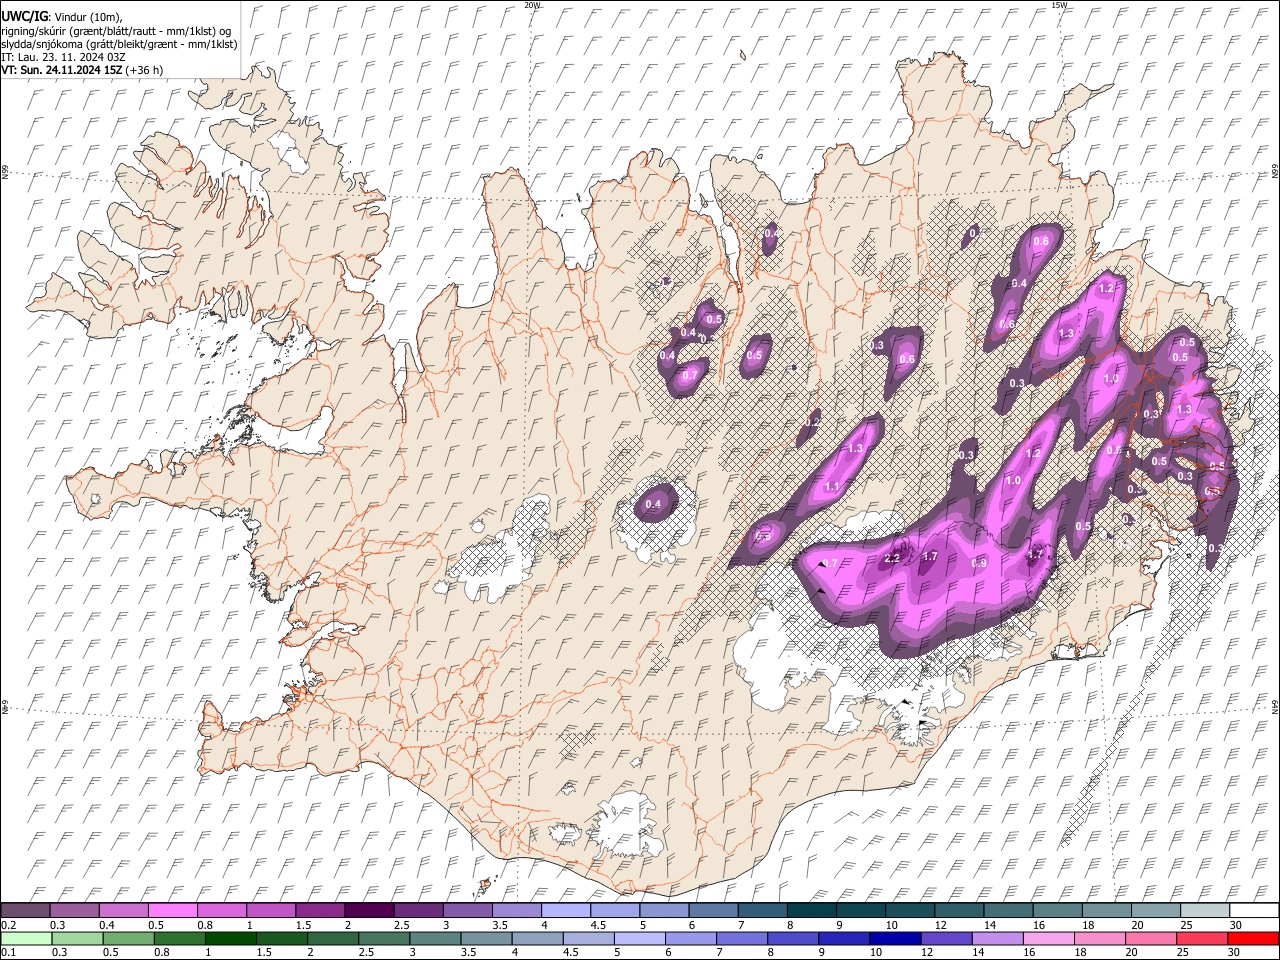
Task: Click the initial time line 'IT: Lau. 23. 11. 2024 03Z'
Action: (x=64, y=57)
